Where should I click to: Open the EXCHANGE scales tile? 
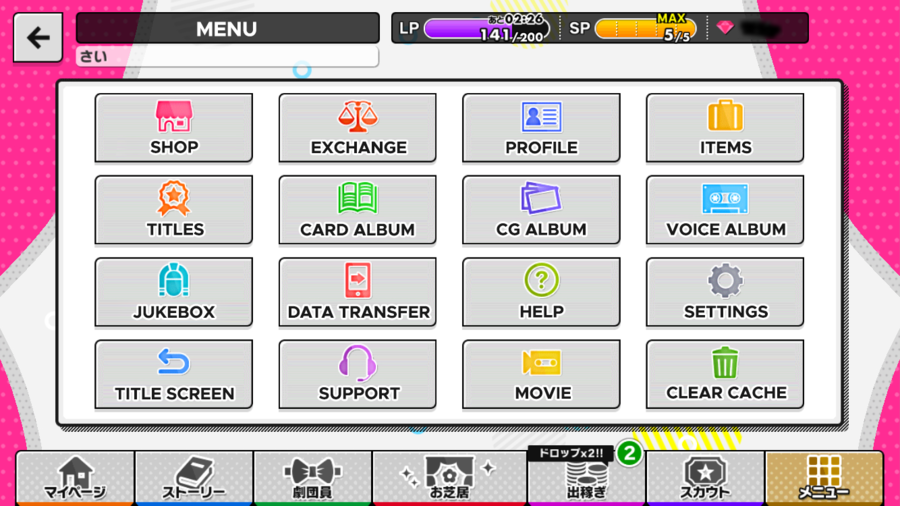coord(357,128)
